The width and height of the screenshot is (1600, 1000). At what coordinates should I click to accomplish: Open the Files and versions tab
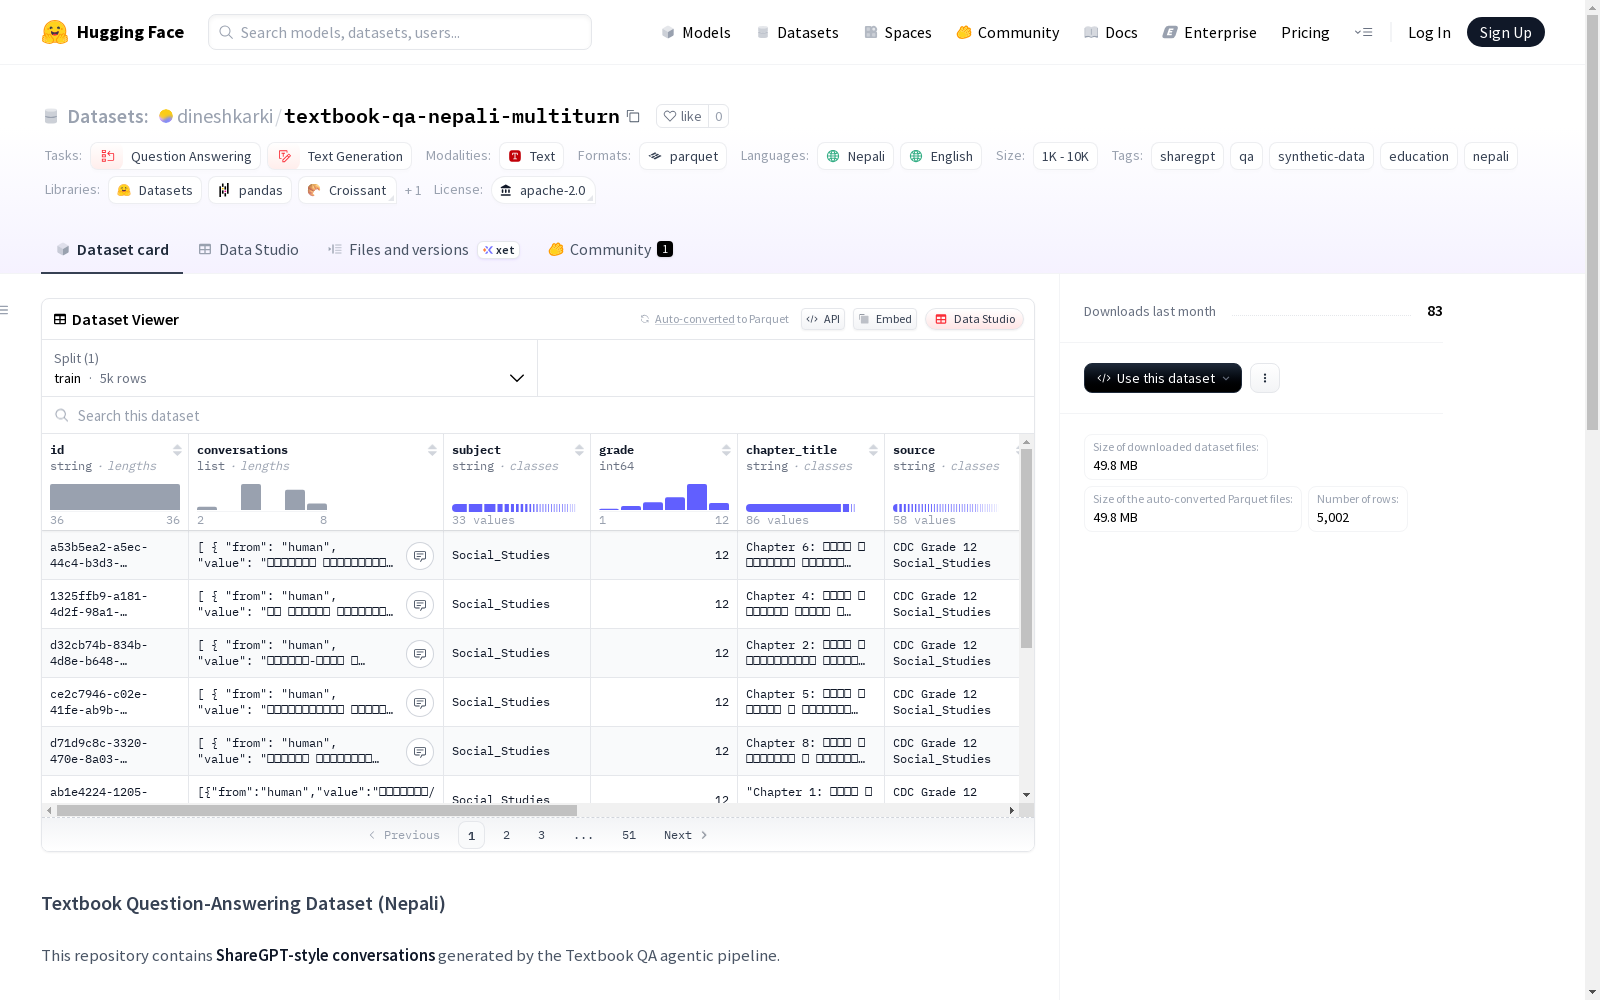coord(423,250)
